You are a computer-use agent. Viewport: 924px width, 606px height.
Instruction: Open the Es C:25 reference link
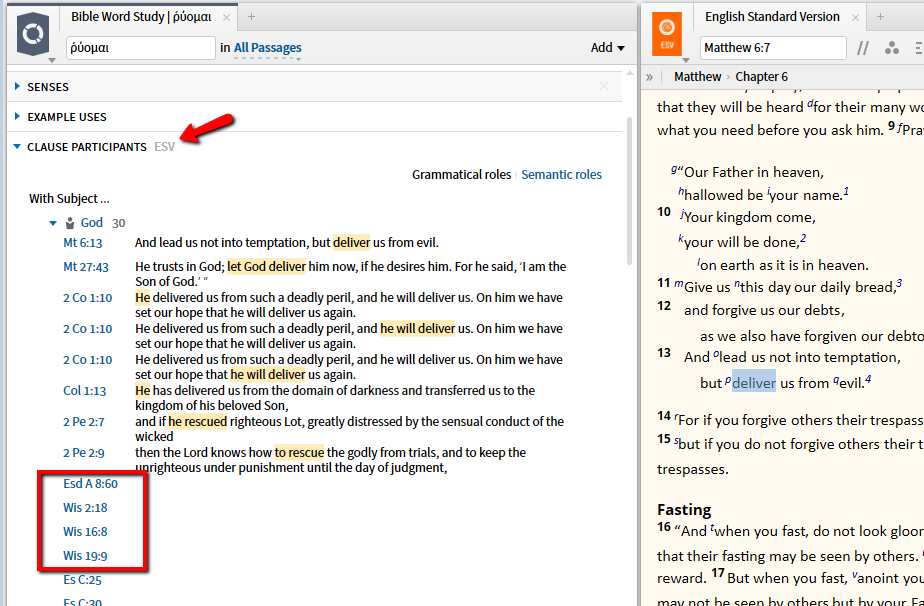82,580
